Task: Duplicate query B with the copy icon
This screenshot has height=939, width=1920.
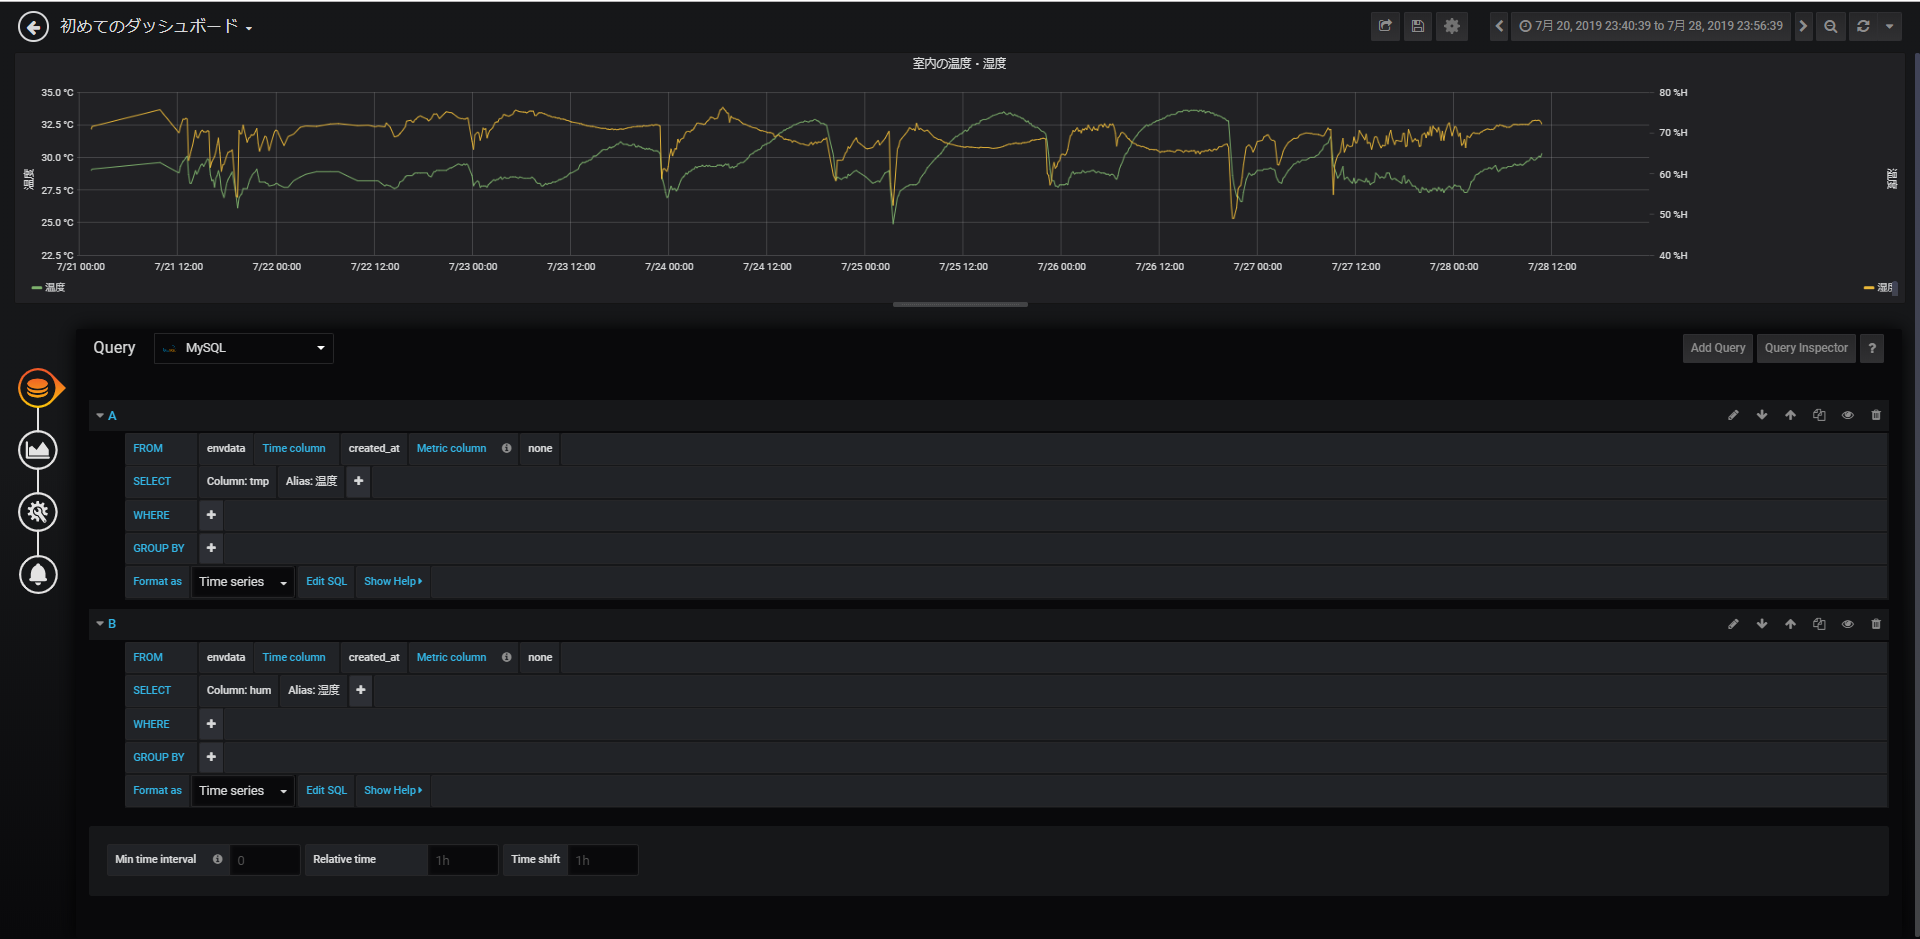Action: pyautogui.click(x=1819, y=624)
